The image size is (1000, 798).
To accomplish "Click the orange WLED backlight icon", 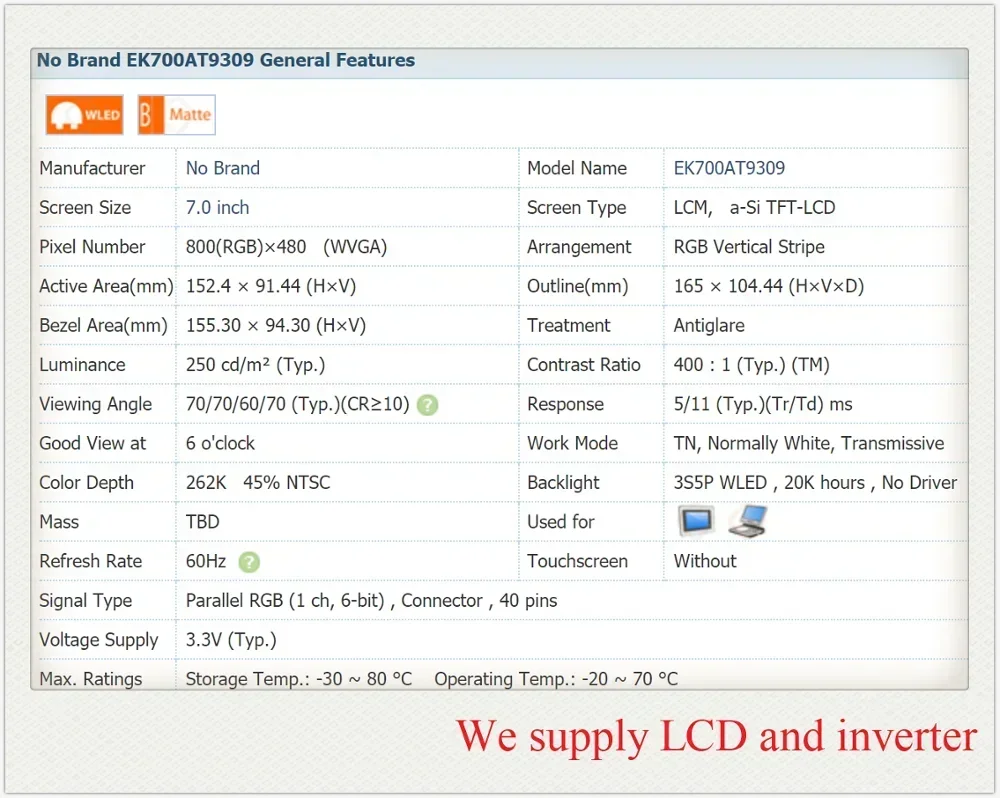I will pos(84,115).
